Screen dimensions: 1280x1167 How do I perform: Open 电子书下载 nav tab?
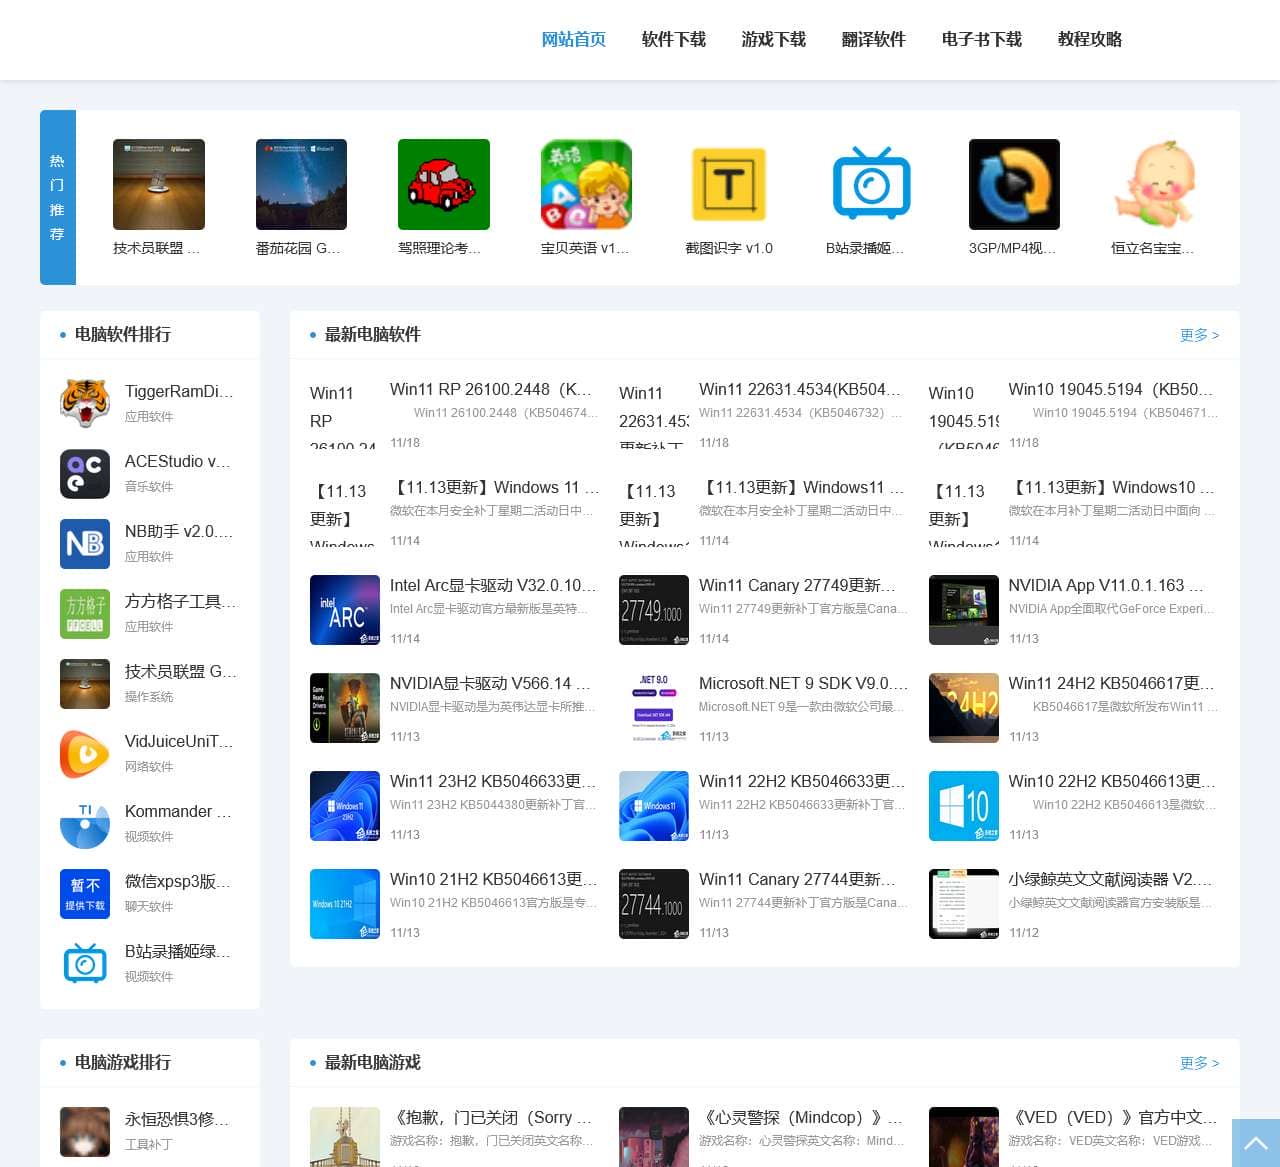coord(981,39)
